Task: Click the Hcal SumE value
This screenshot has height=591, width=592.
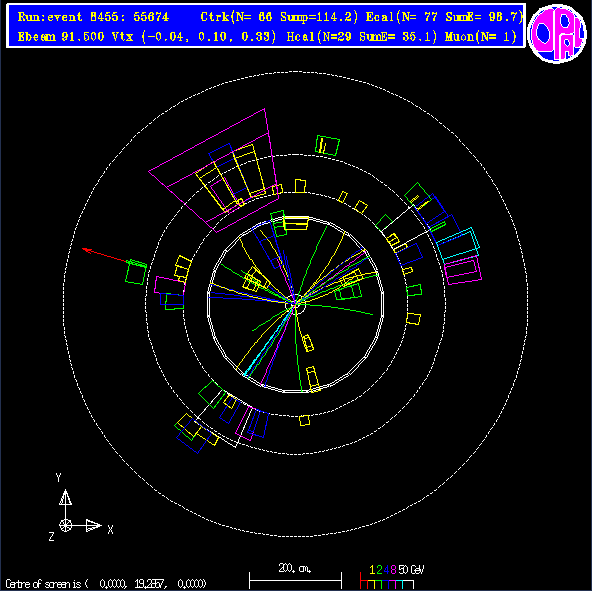Action: pos(398,37)
